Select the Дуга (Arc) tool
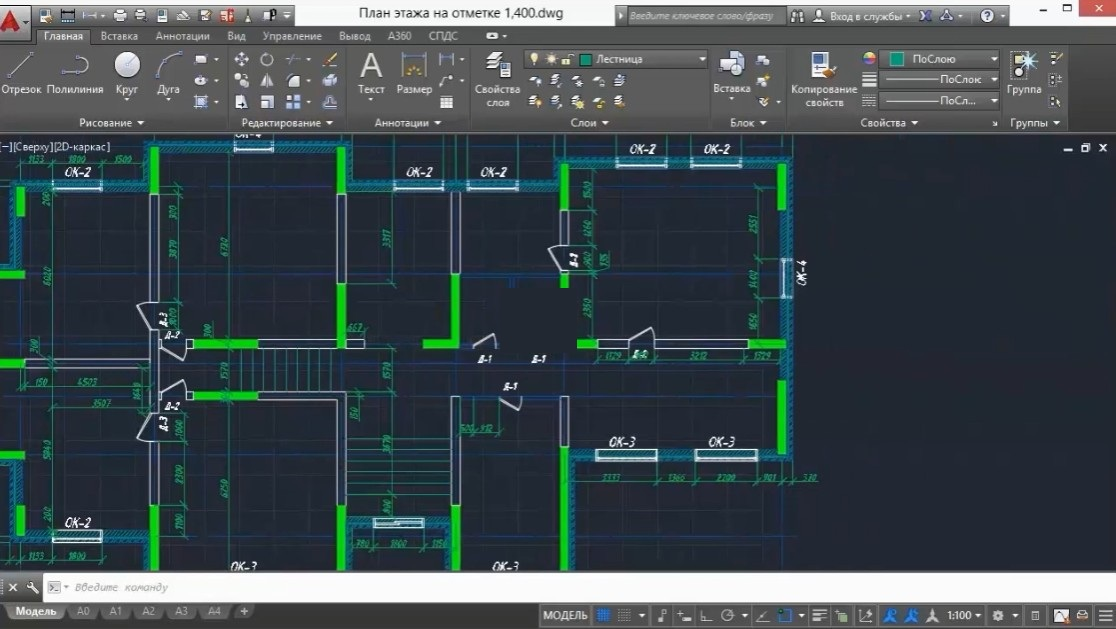This screenshot has height=629, width=1116. (169, 73)
